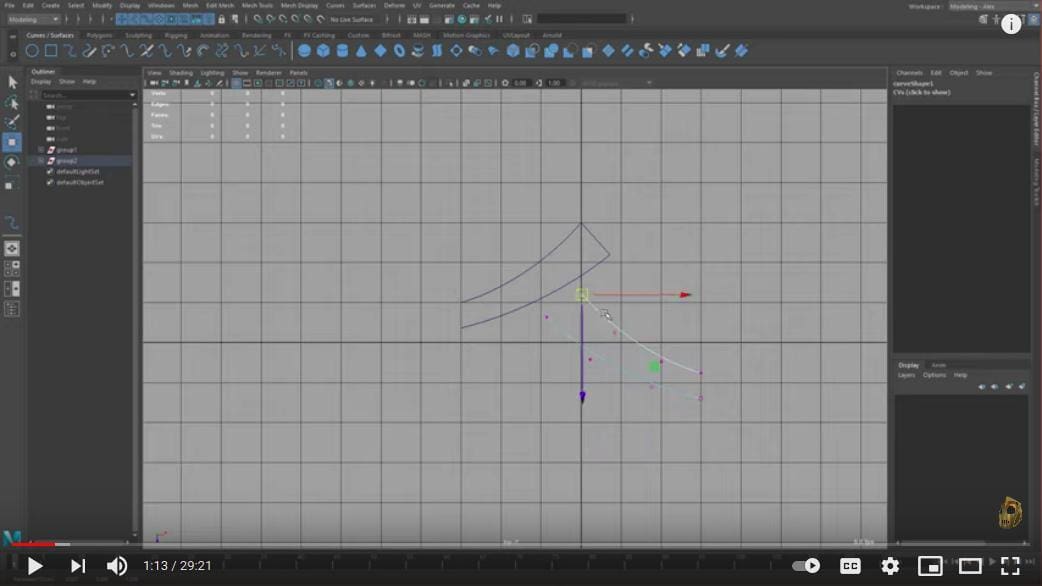The image size is (1042, 586).
Task: Create a NURBS sphere from the shelf
Action: point(304,51)
